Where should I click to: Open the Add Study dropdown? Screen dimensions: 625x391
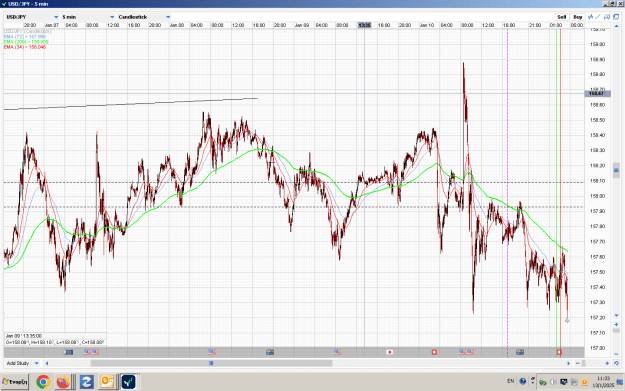point(22,363)
